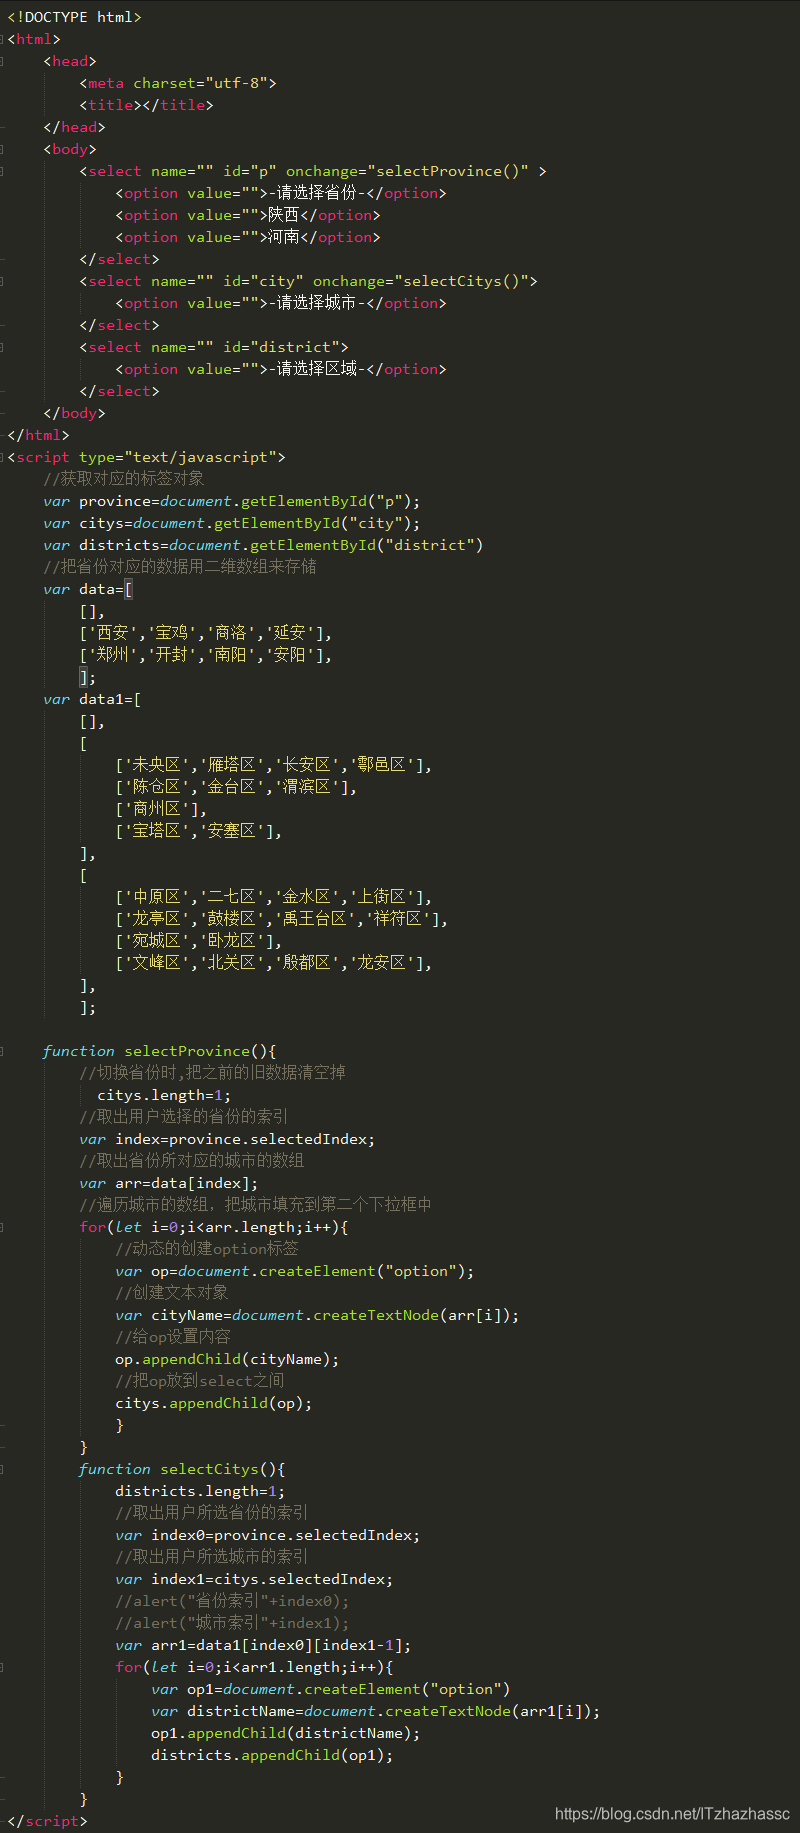Click getElementById("city") call
The height and width of the screenshot is (1833, 800).
(x=313, y=523)
